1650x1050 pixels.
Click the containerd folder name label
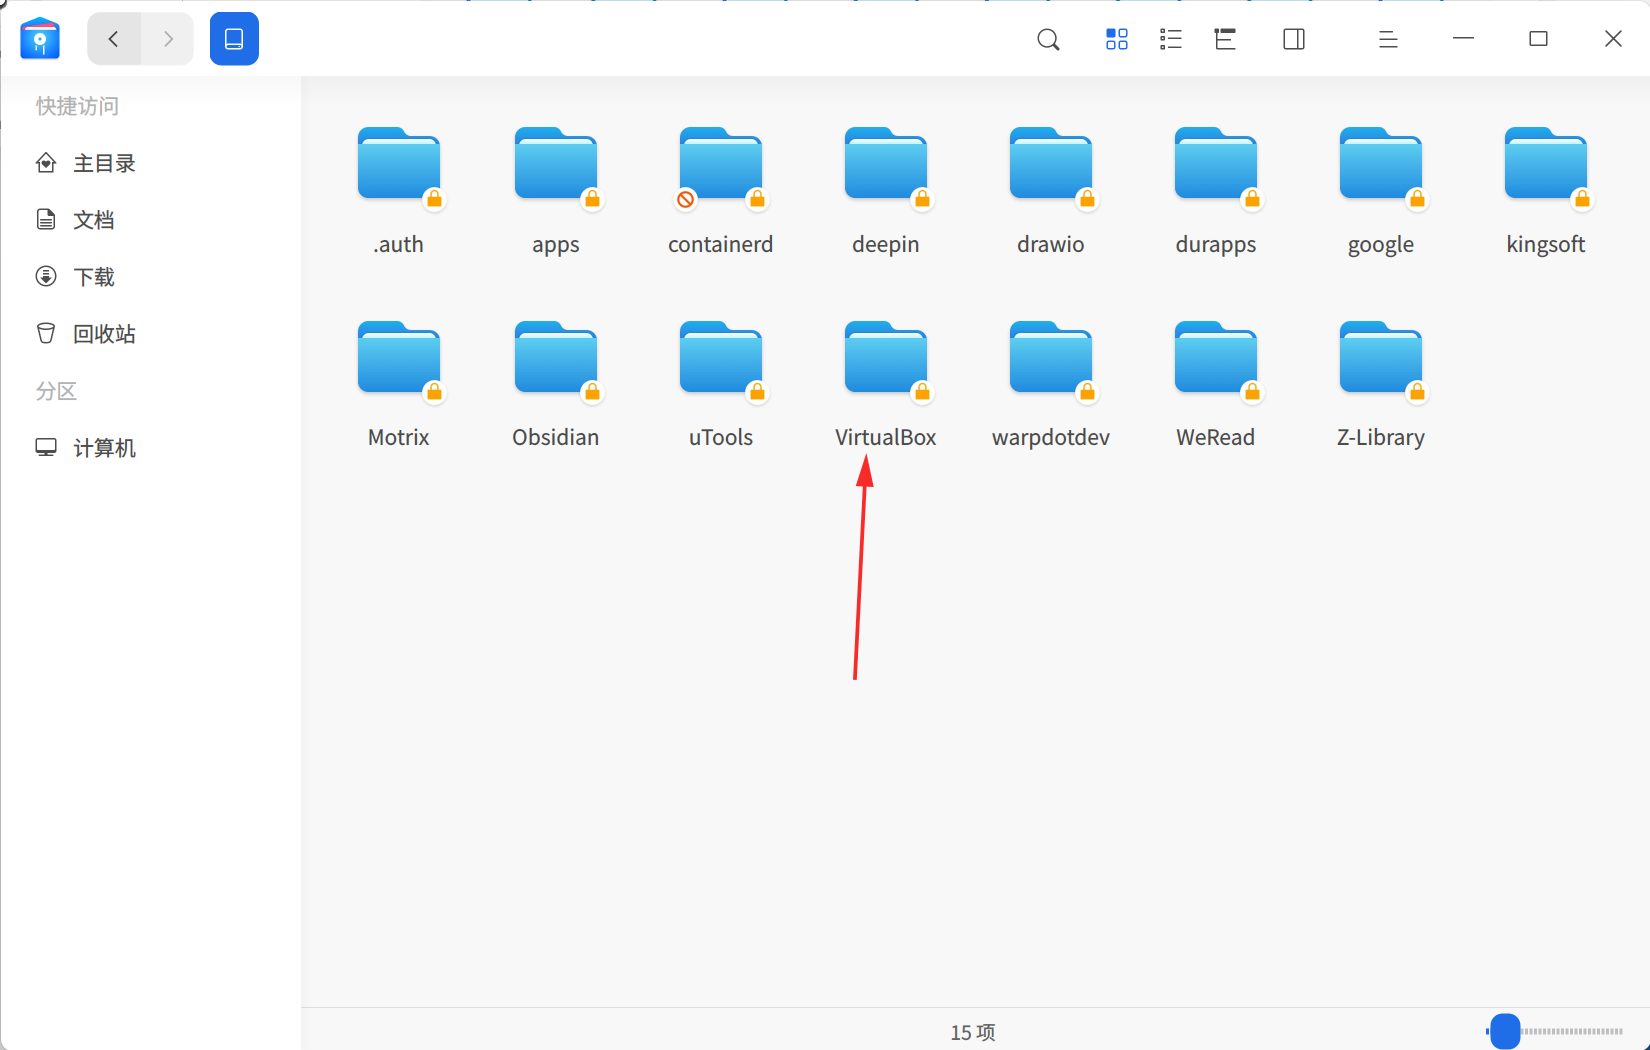point(721,245)
